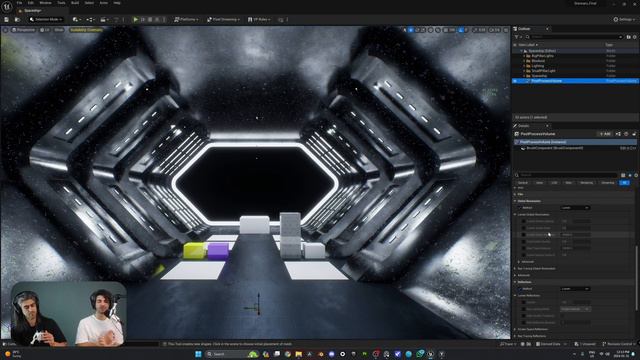The height and width of the screenshot is (360, 640).
Task: Click the browse content icon next to save
Action: 17,20
